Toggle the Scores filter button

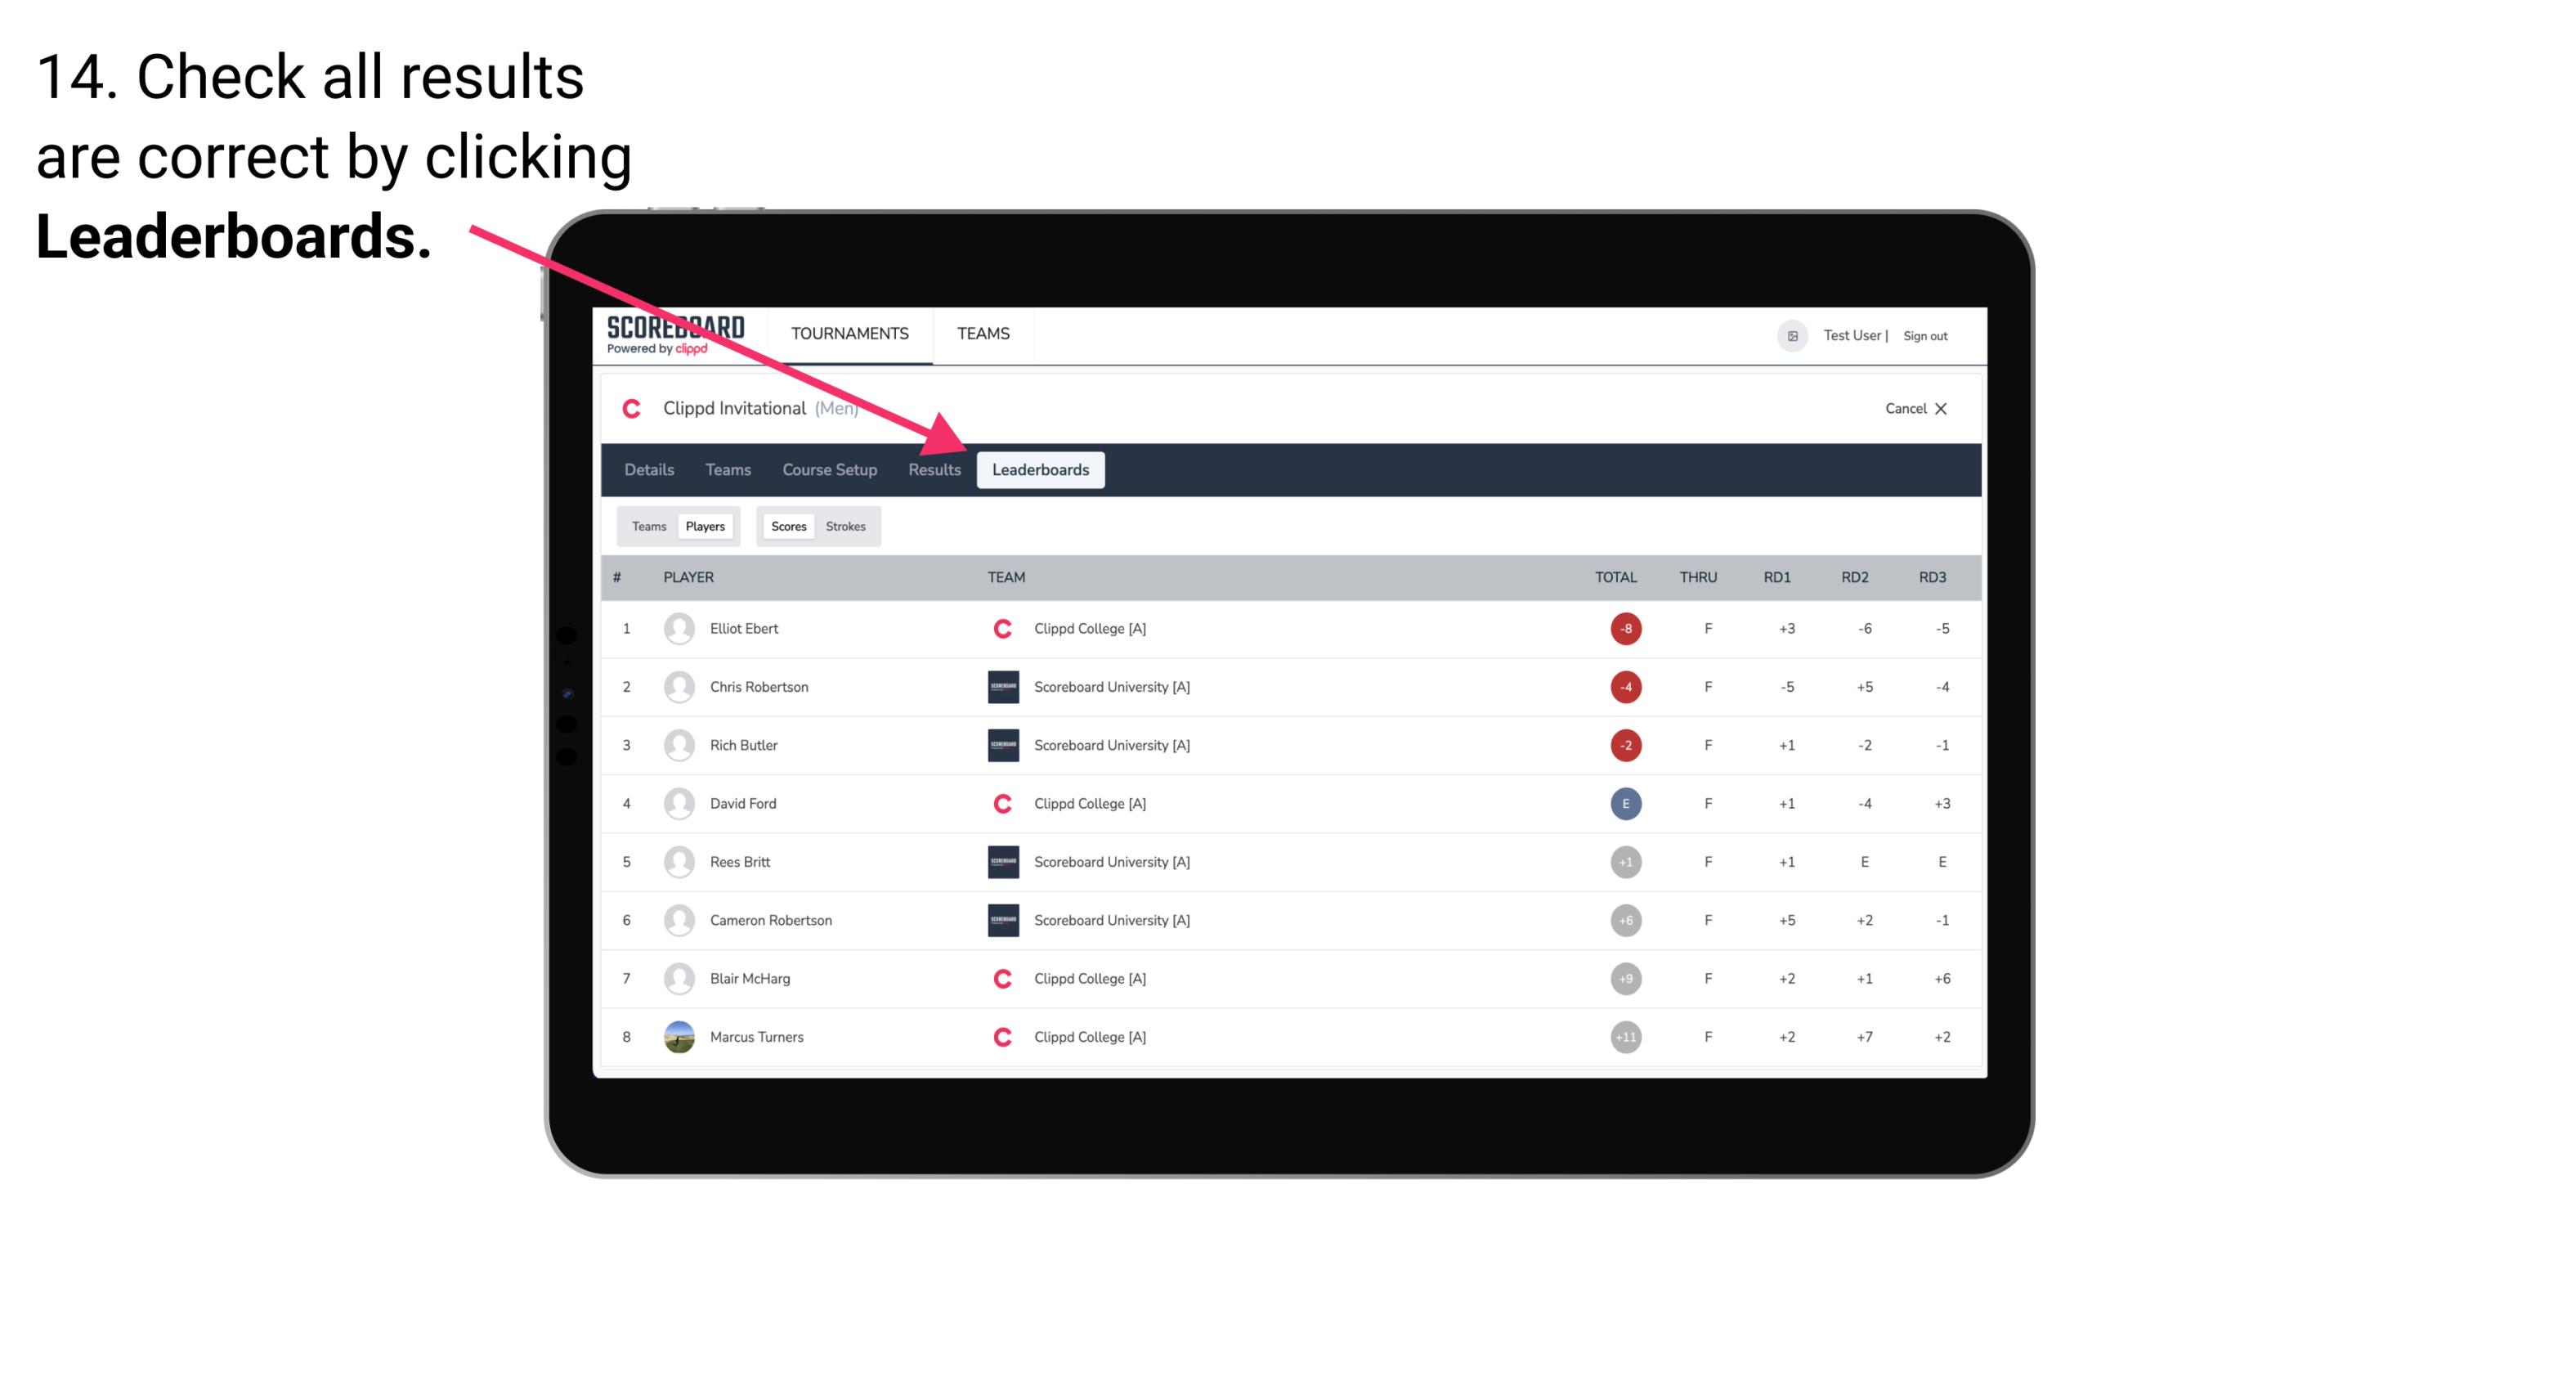click(x=786, y=526)
